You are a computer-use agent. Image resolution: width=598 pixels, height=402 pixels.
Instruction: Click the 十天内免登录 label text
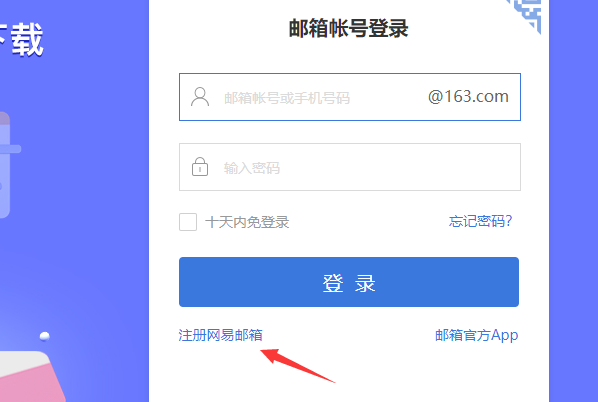(x=247, y=222)
